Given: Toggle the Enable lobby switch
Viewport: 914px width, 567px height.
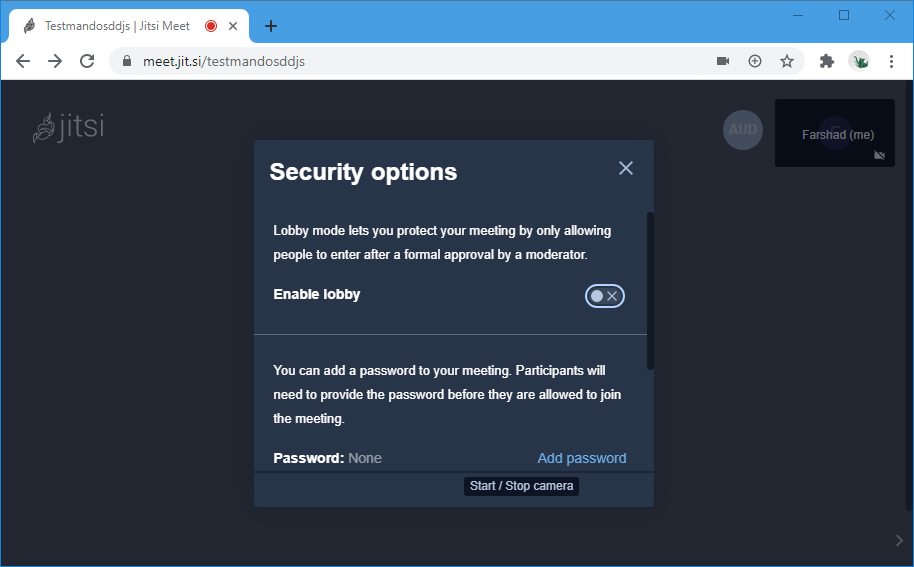Looking at the screenshot, I should click(x=605, y=295).
